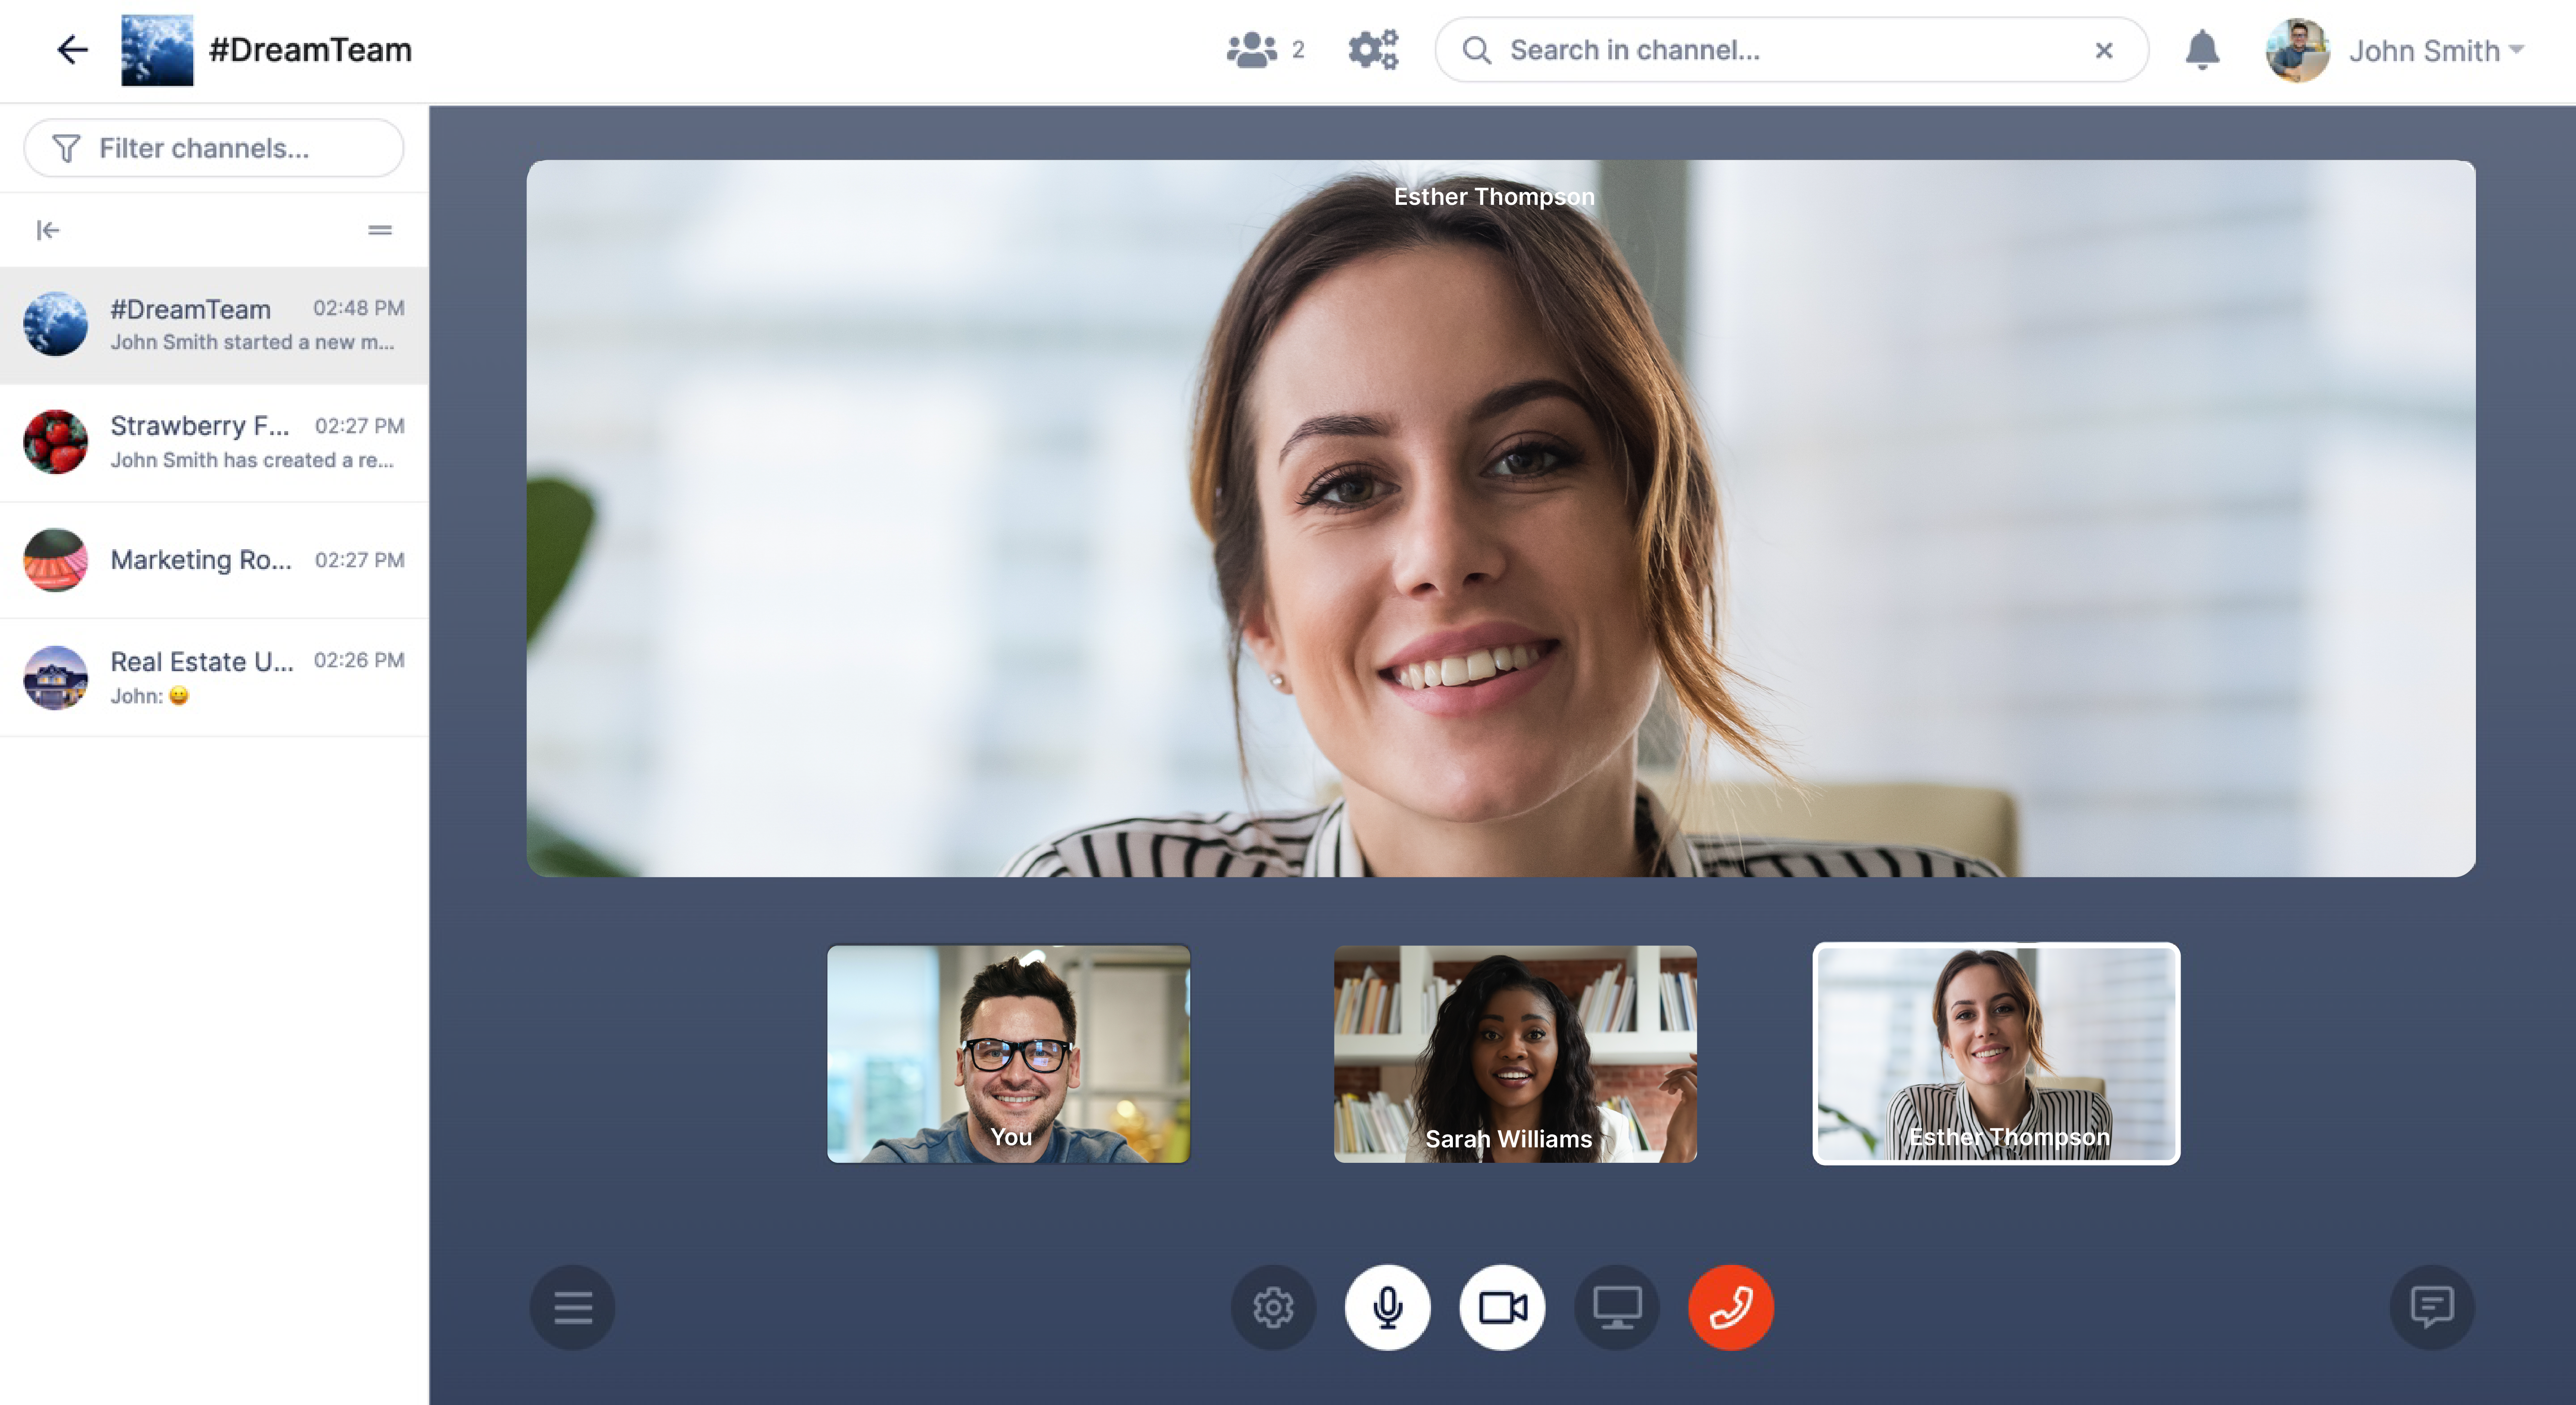Click the 'John:' emoji message preview
Image resolution: width=2576 pixels, height=1405 pixels.
pos(149,696)
